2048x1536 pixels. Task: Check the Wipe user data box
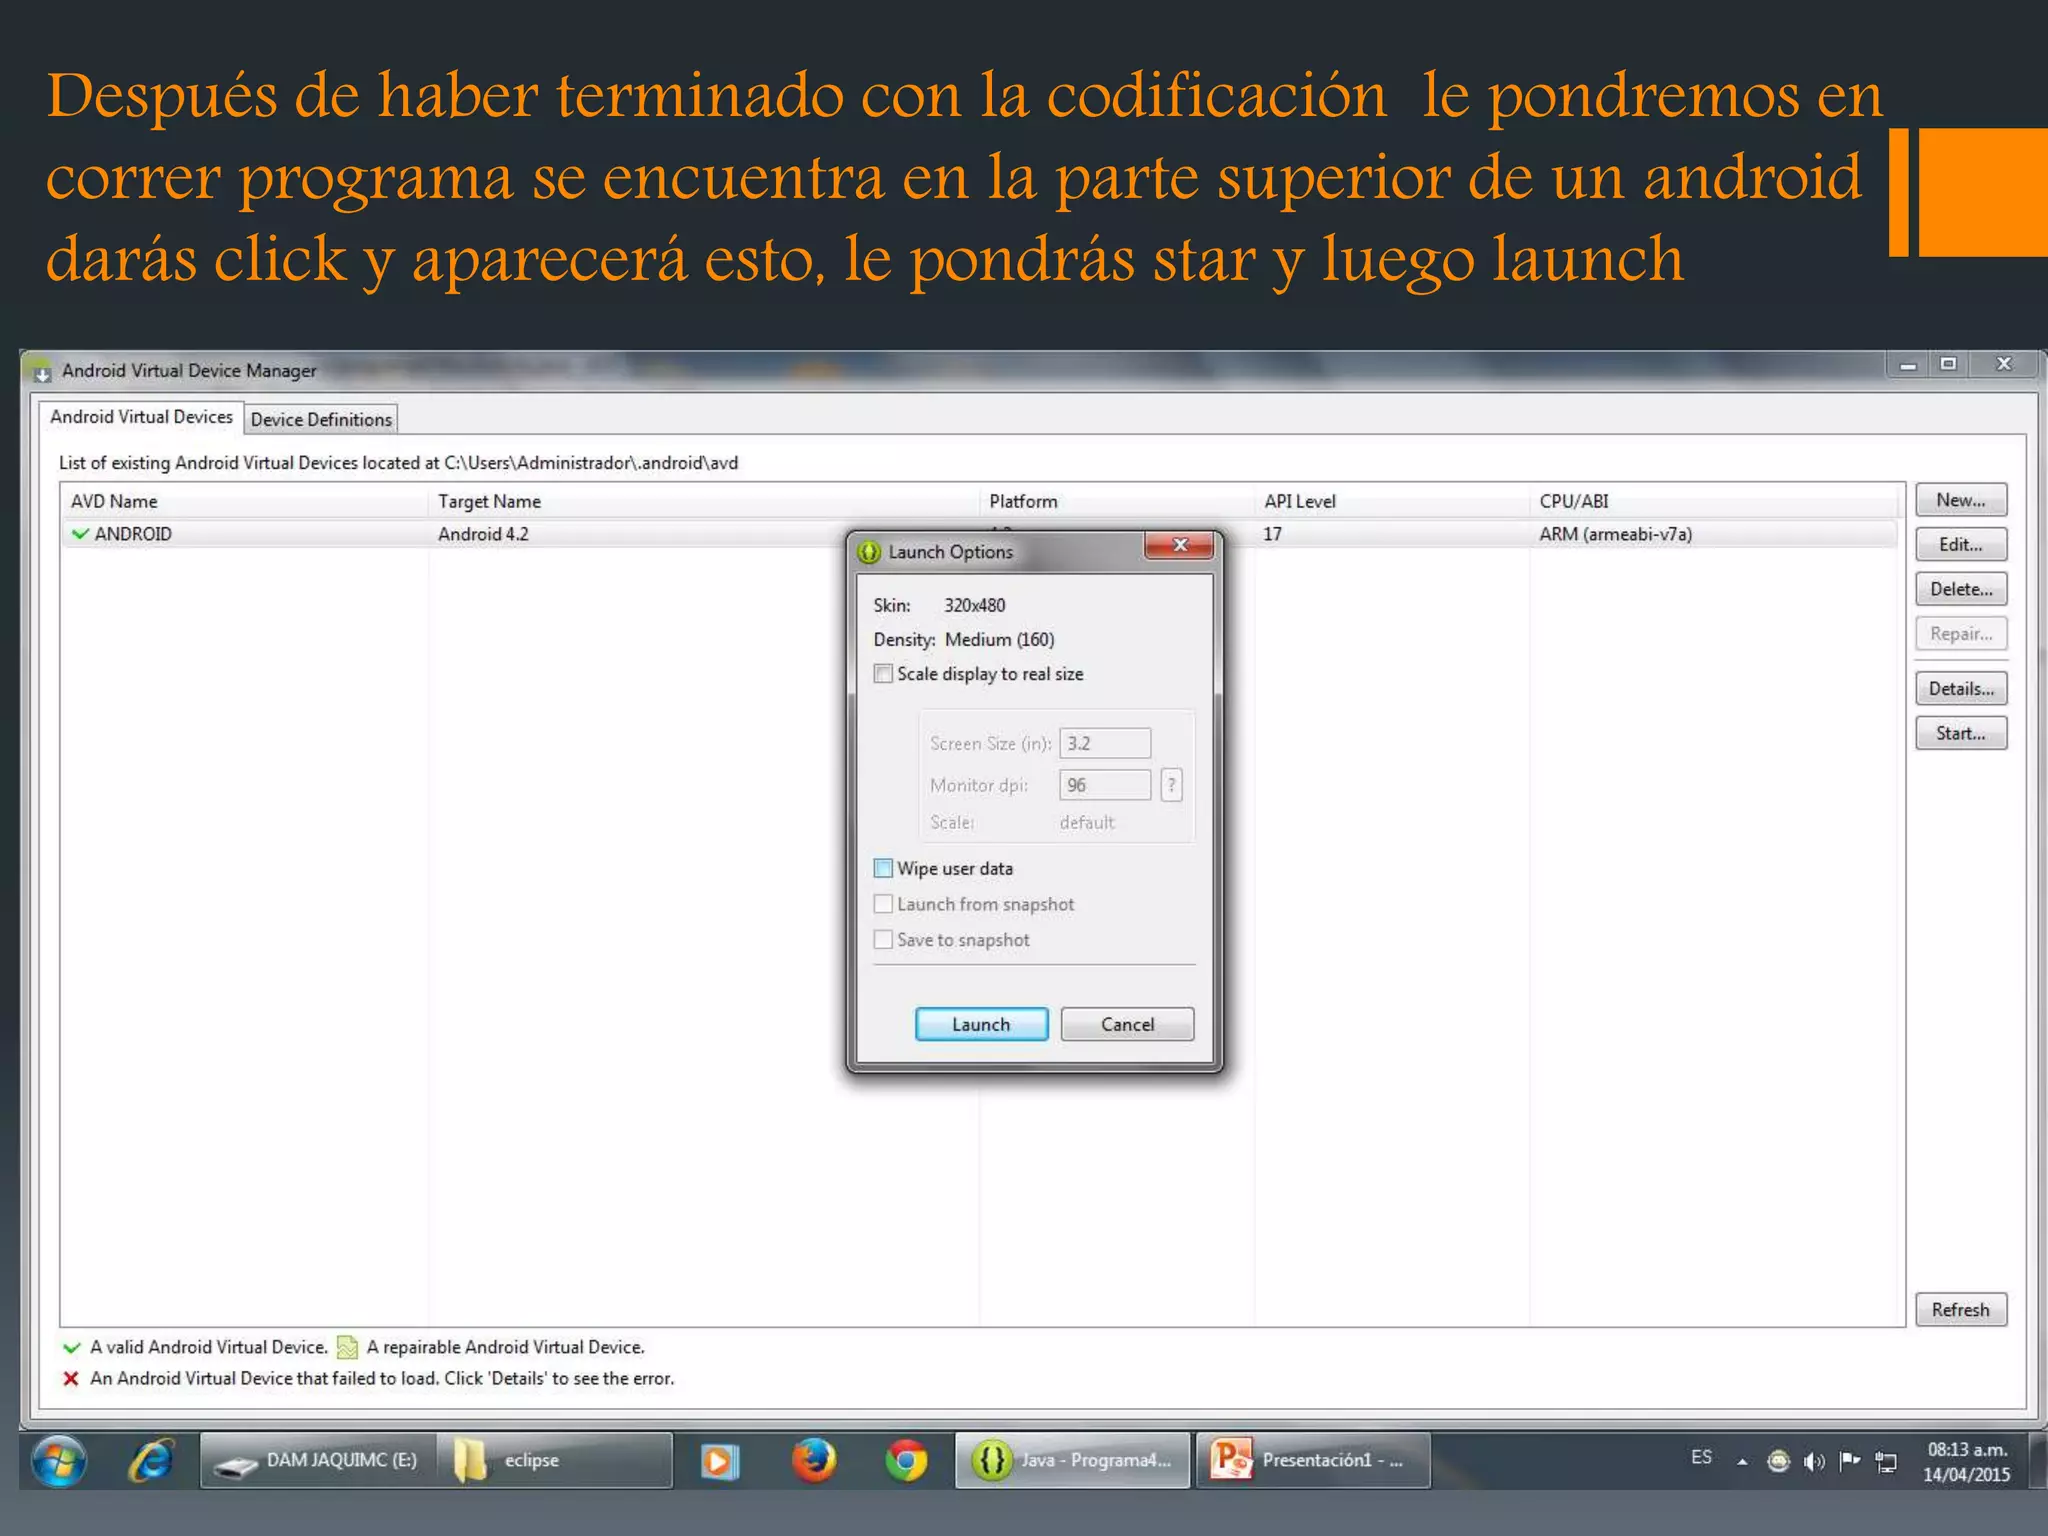[x=883, y=868]
